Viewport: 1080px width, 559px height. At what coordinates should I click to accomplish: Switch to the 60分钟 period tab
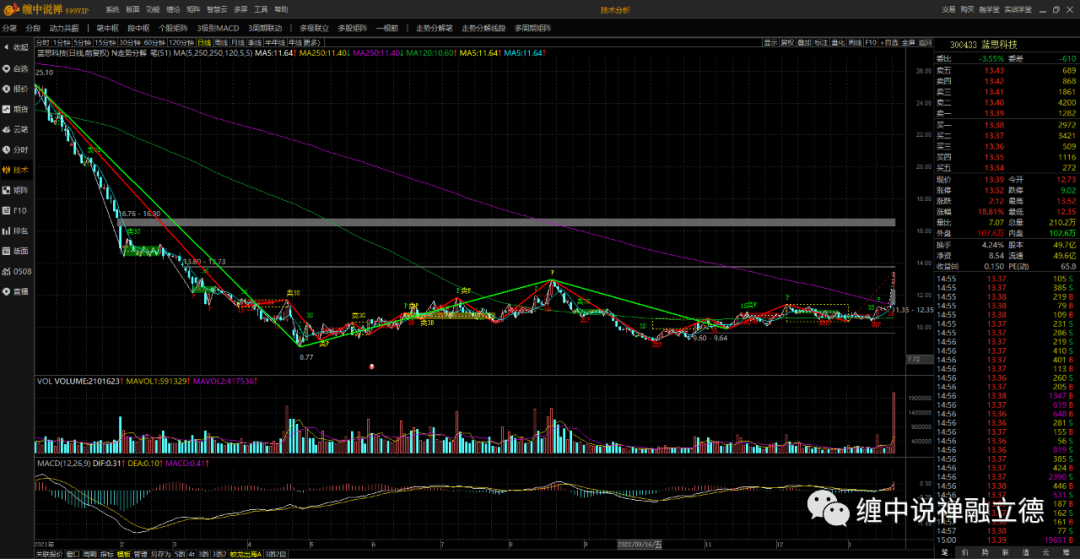(x=154, y=43)
